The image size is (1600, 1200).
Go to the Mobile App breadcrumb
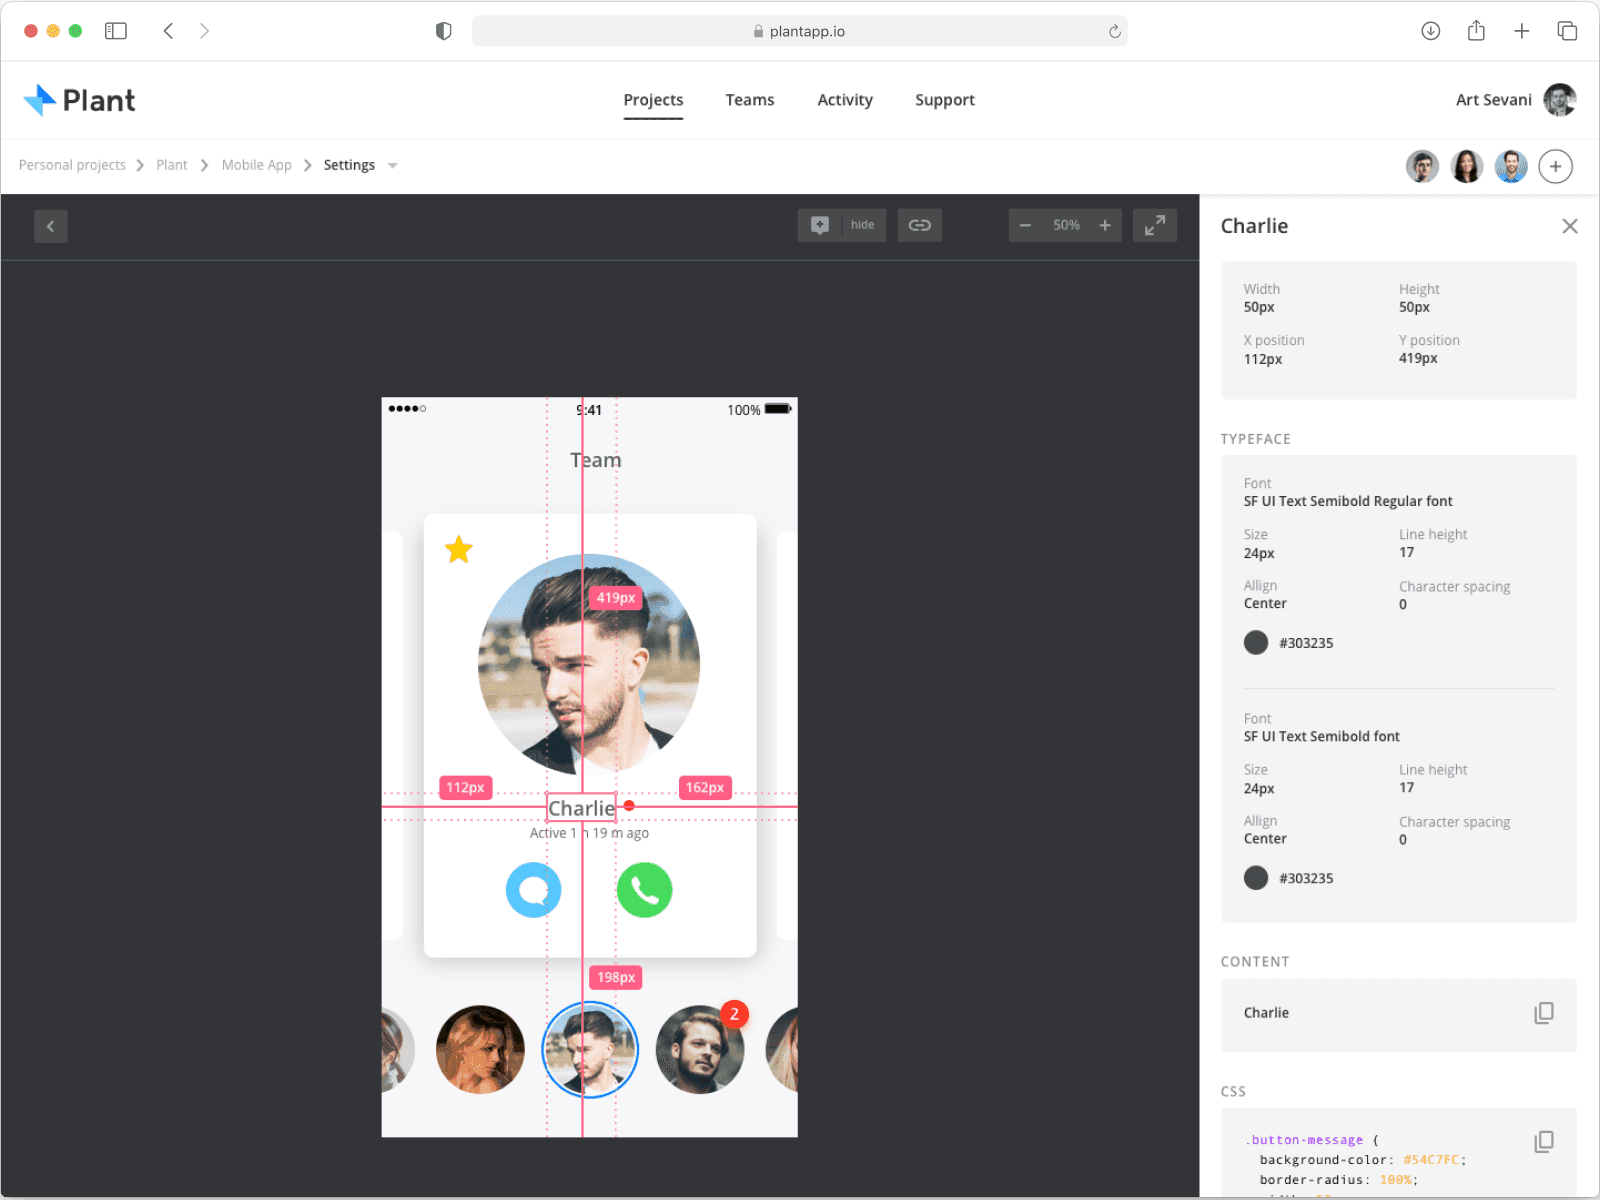257,165
